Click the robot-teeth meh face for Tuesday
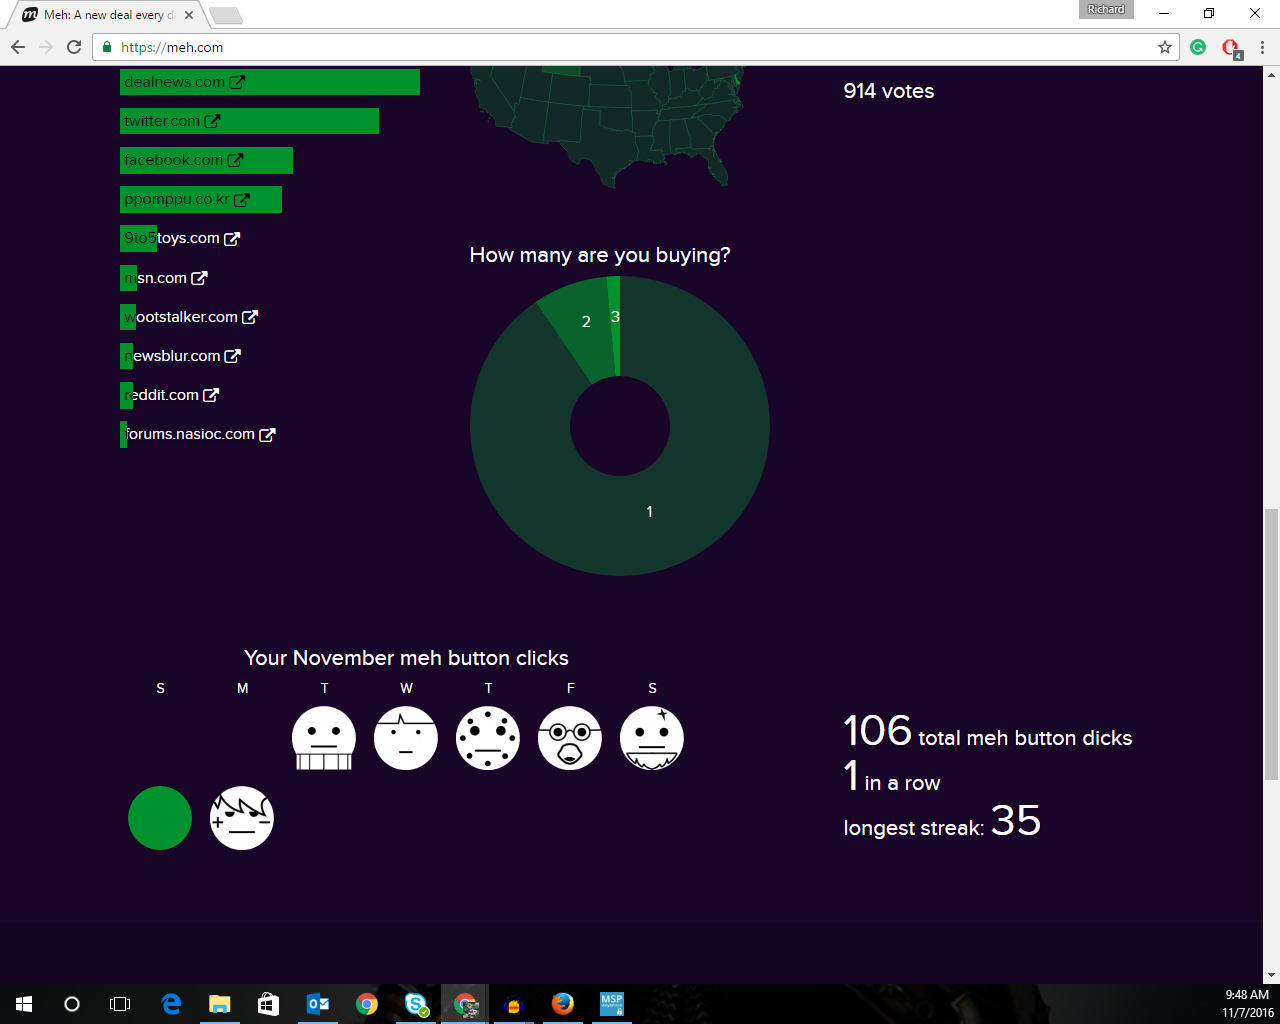Screen dimensions: 1280x1024 click(x=323, y=738)
